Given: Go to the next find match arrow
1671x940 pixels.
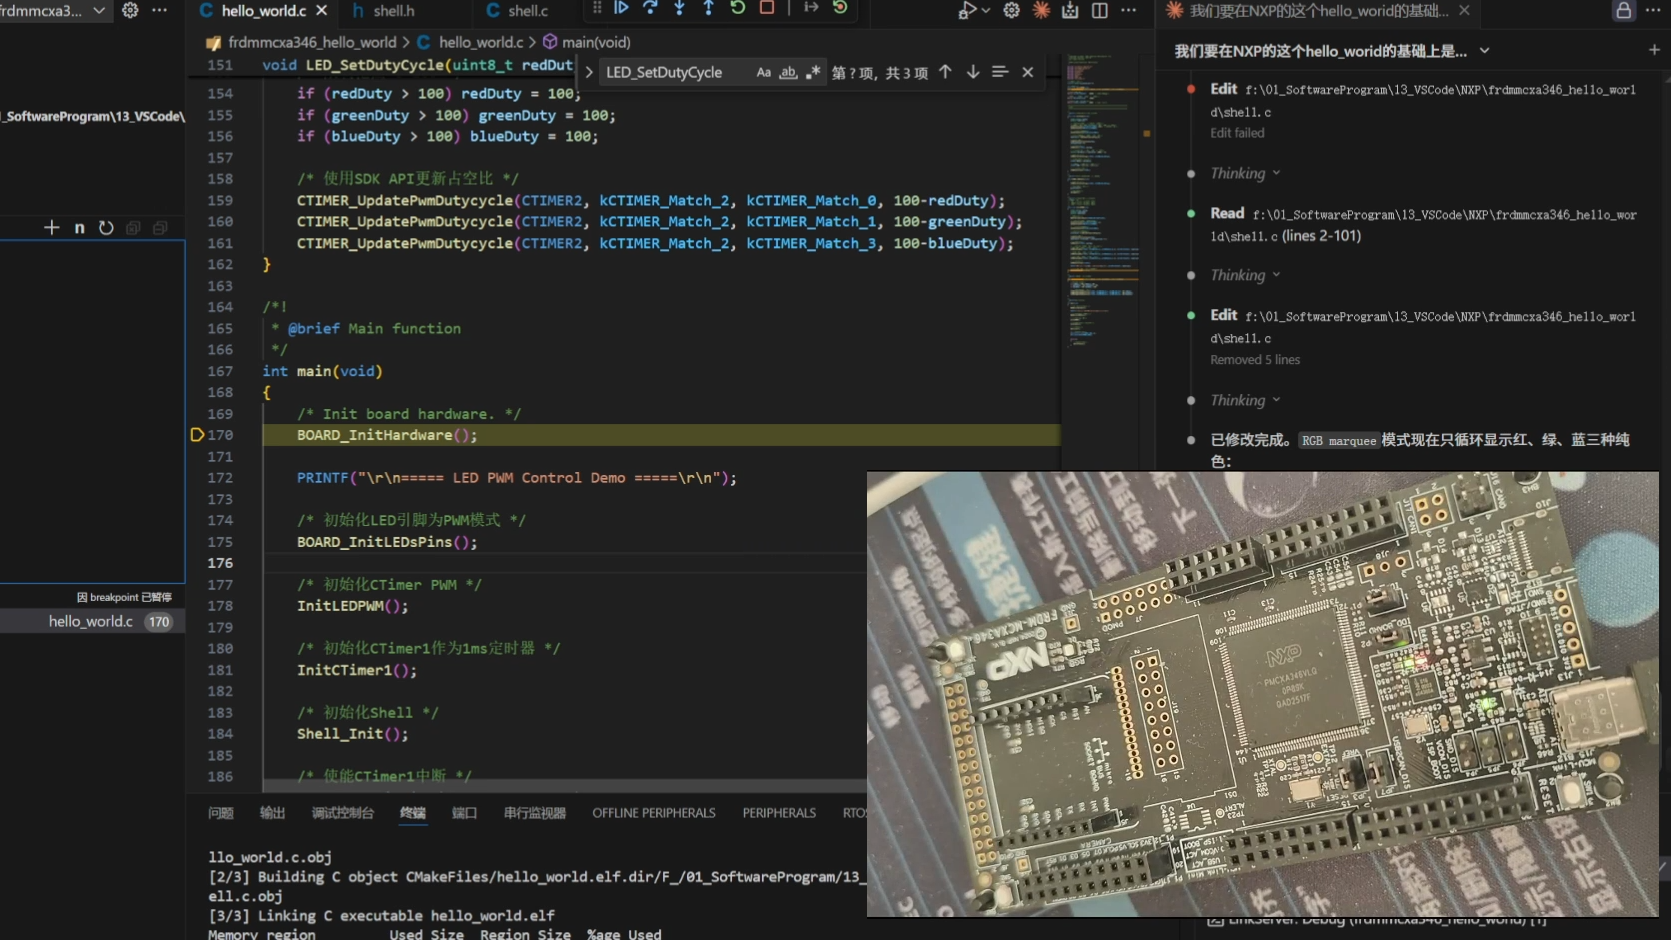Looking at the screenshot, I should 972,72.
